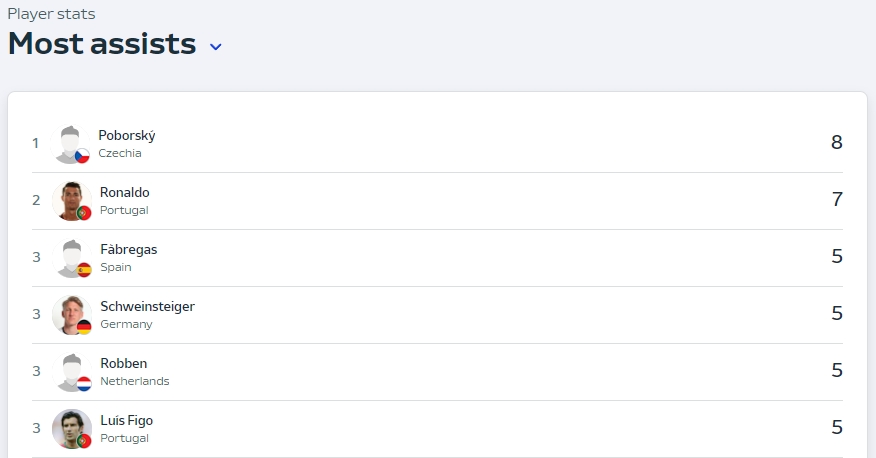Image resolution: width=876 pixels, height=458 pixels.
Task: Select the Robben Netherlands row
Action: (x=437, y=372)
